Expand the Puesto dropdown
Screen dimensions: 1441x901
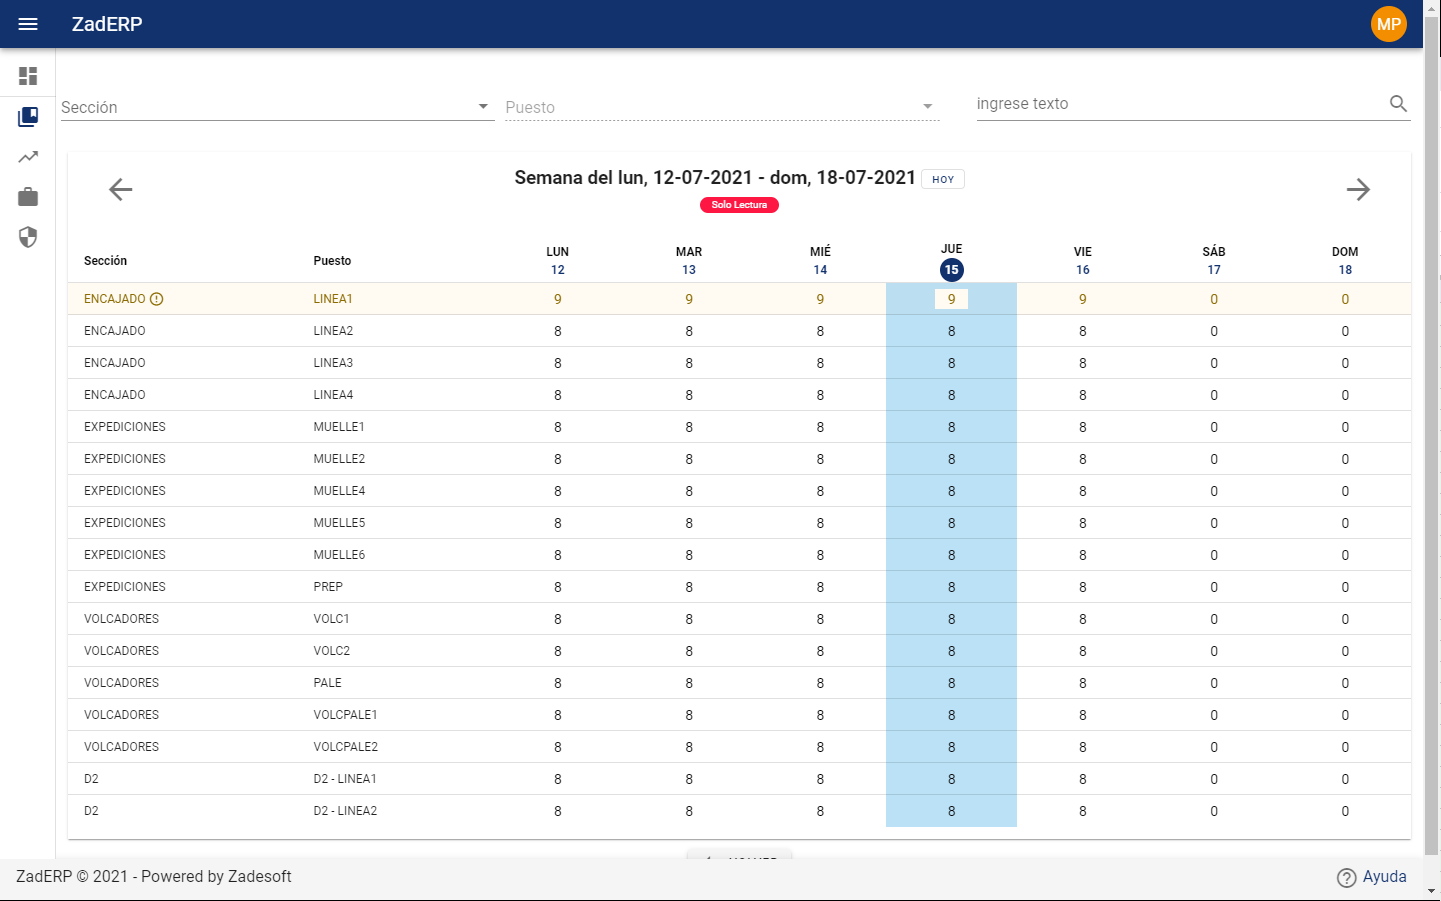(x=722, y=107)
